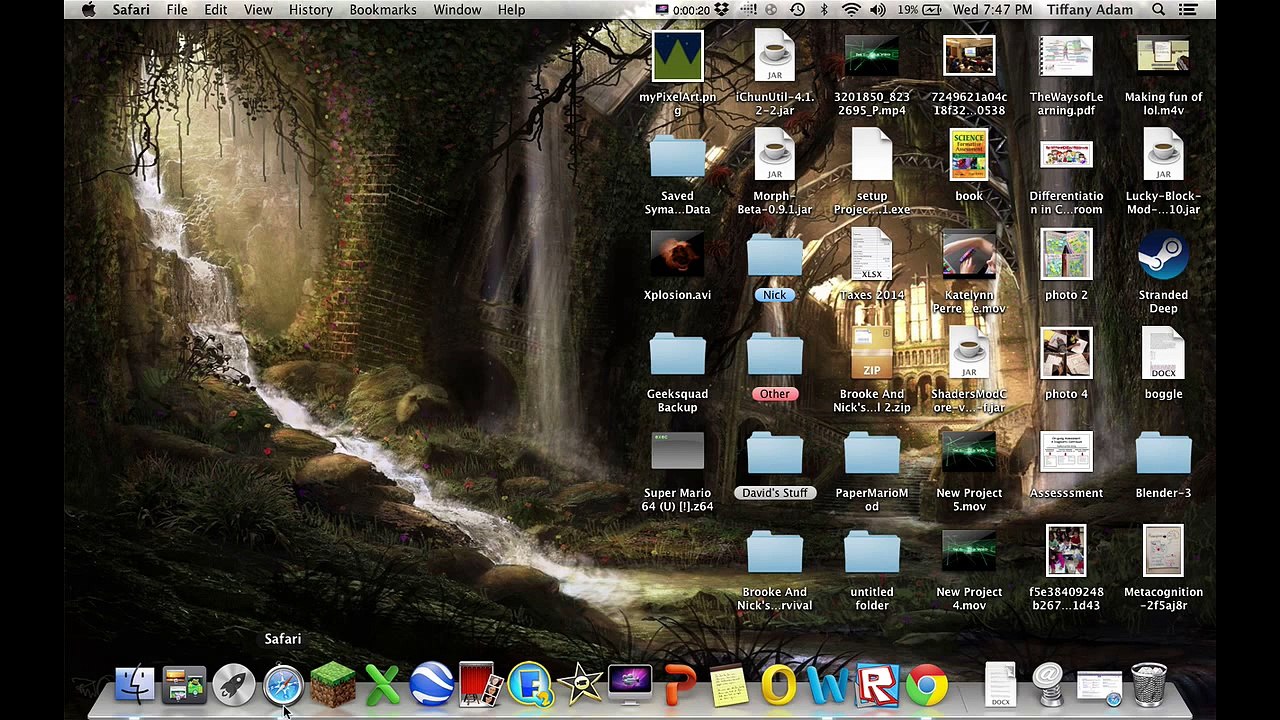Viewport: 1280px width, 720px height.
Task: Launch Launchpad rocket icon in dock
Action: point(234,685)
